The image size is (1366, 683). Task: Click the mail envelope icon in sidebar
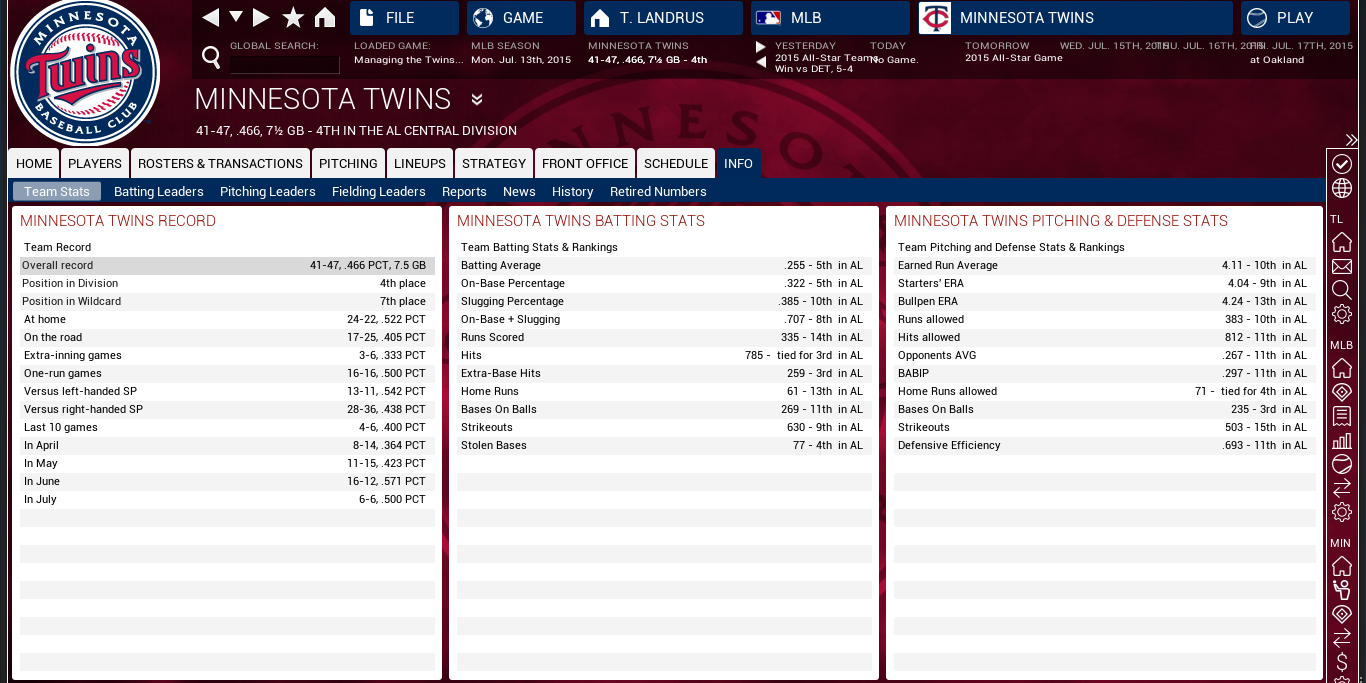click(1342, 267)
